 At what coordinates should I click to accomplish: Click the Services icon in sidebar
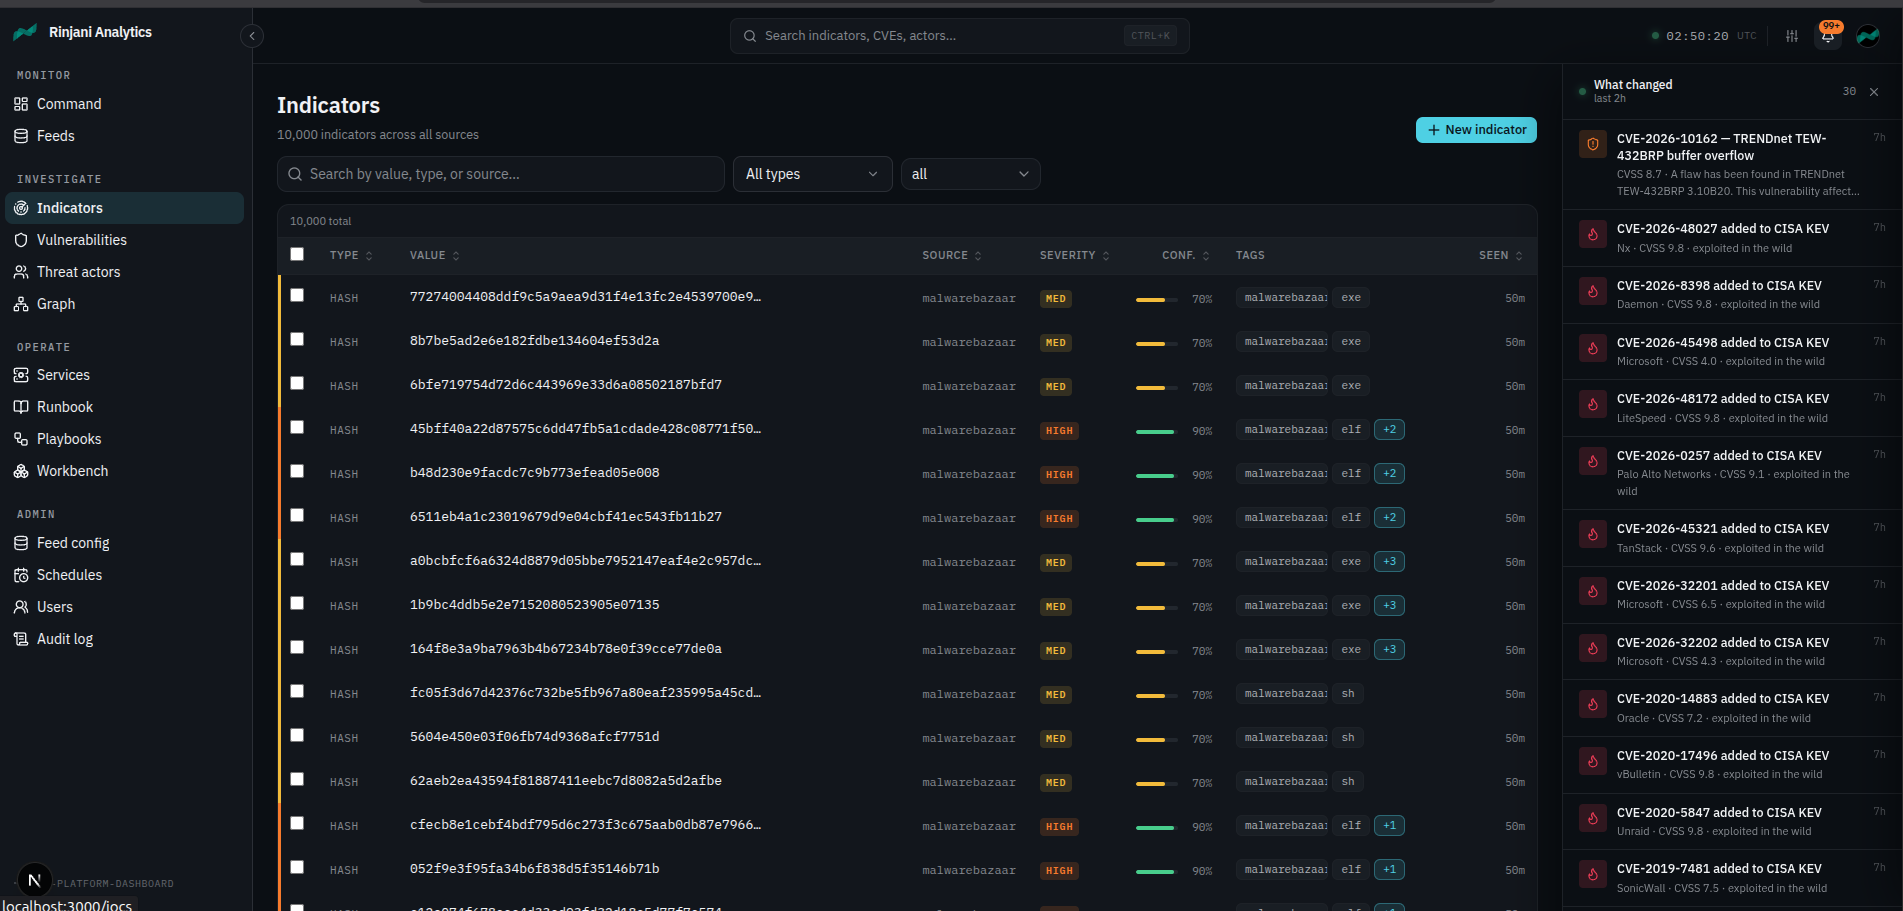(x=21, y=375)
